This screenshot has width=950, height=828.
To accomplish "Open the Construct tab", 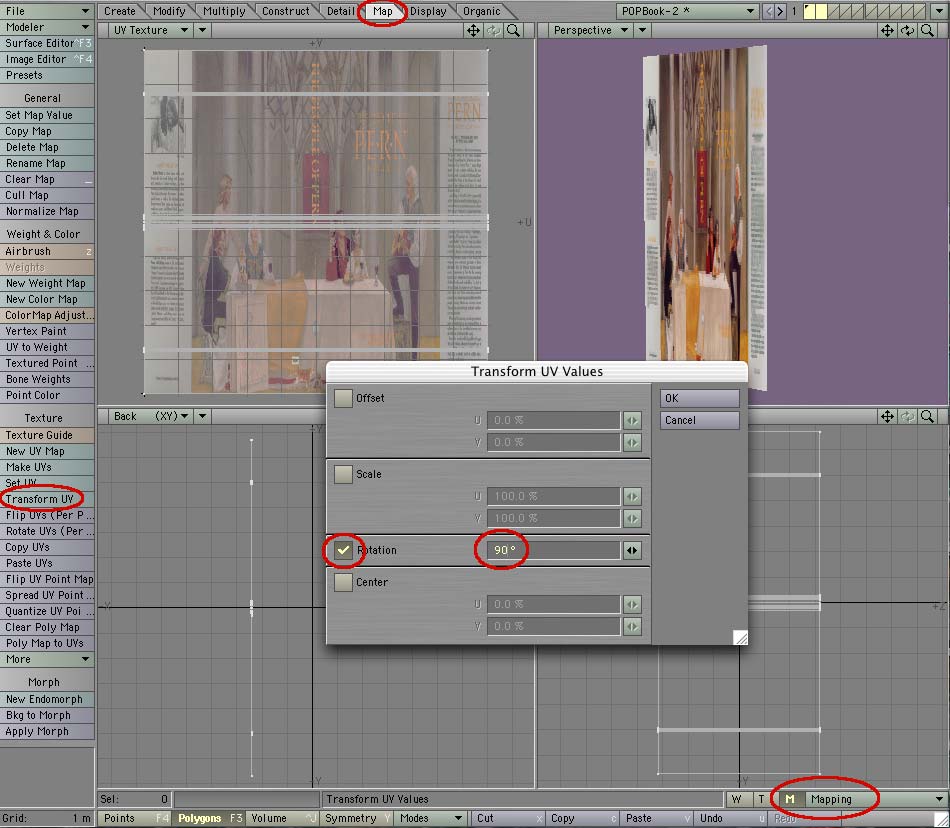I will pyautogui.click(x=285, y=11).
